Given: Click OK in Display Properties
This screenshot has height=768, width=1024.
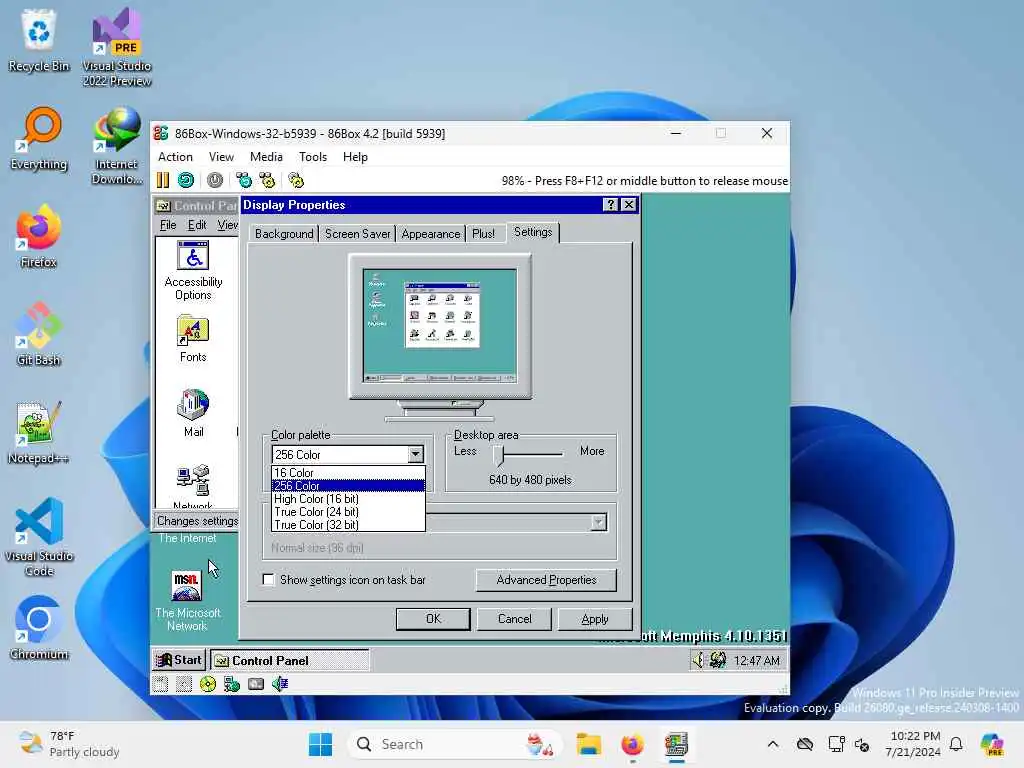Looking at the screenshot, I should coord(433,618).
